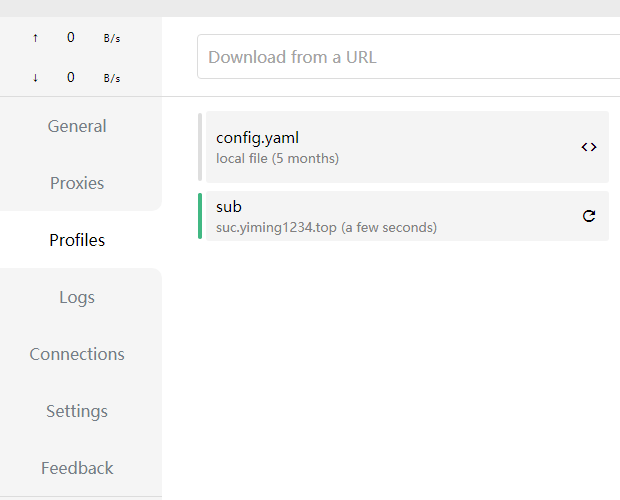Go to the Logs tab
This screenshot has height=500, width=620.
[x=77, y=297]
